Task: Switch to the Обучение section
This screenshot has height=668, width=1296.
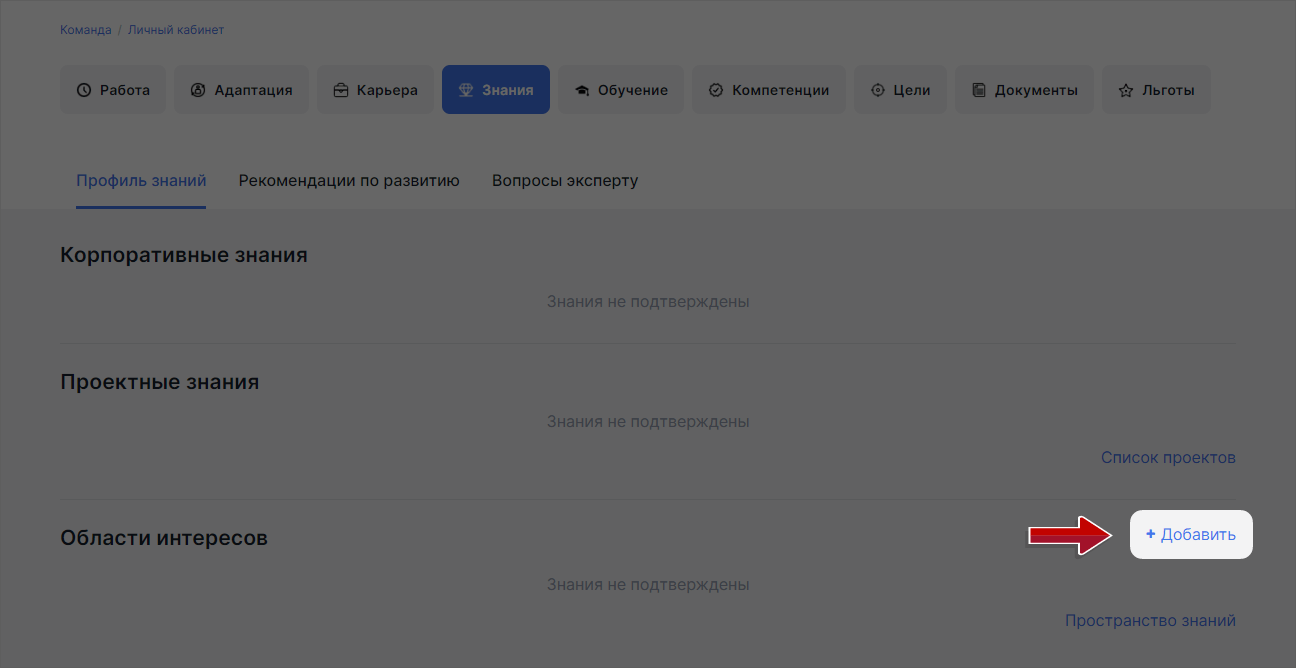Action: click(620, 89)
